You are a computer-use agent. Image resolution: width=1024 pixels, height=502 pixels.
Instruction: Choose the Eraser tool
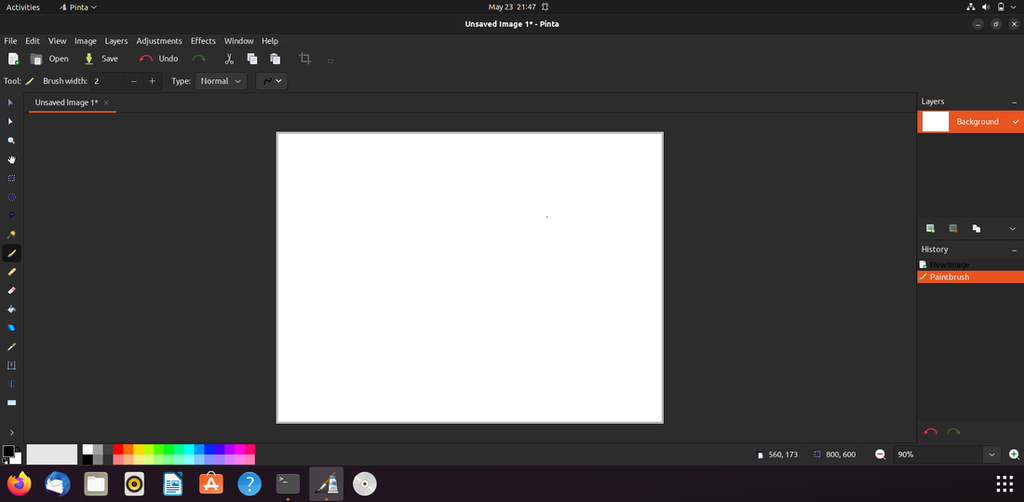point(11,290)
